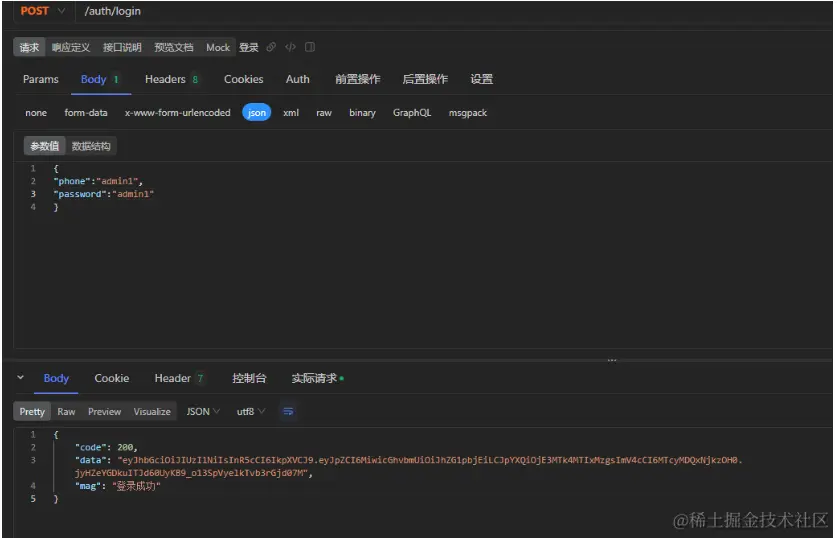The width and height of the screenshot is (837, 538).
Task: Open the Auth tab
Action: tap(297, 79)
